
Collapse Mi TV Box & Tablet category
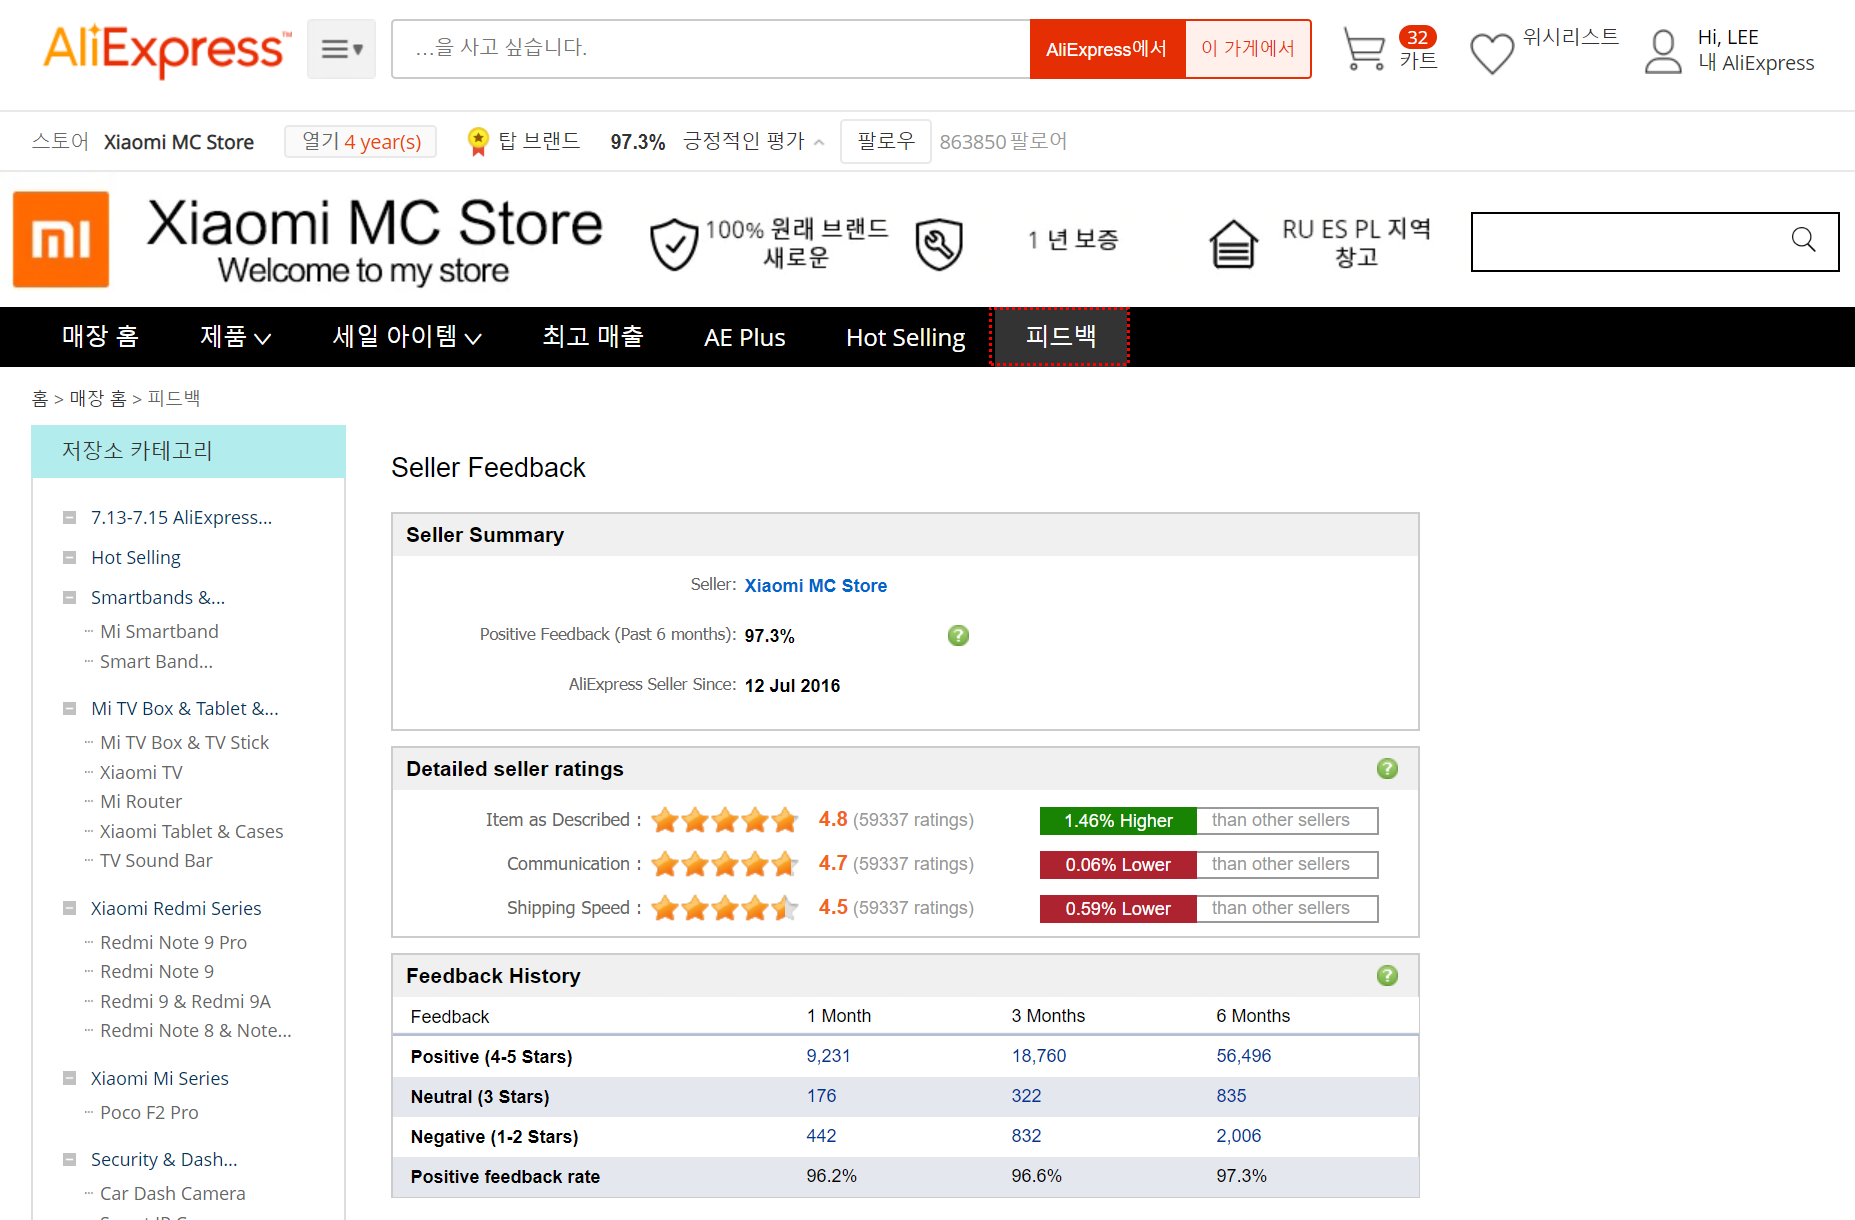(69, 708)
